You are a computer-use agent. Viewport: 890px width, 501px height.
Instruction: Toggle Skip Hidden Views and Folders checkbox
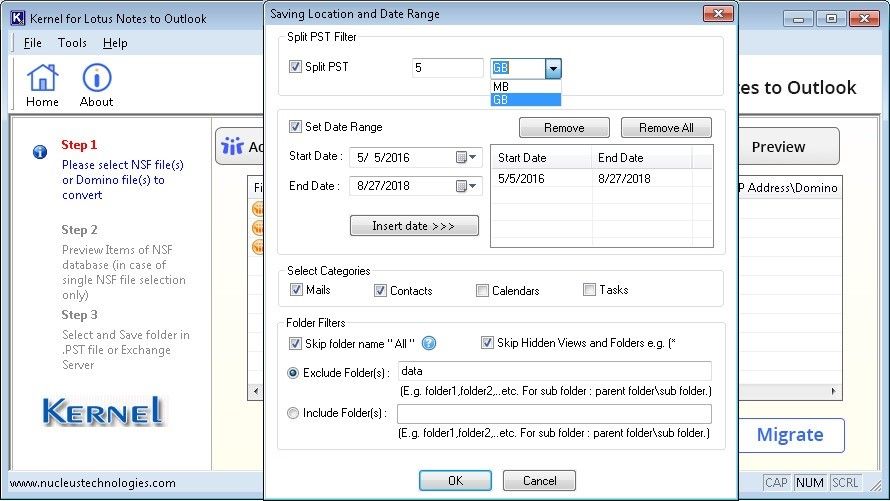[487, 343]
